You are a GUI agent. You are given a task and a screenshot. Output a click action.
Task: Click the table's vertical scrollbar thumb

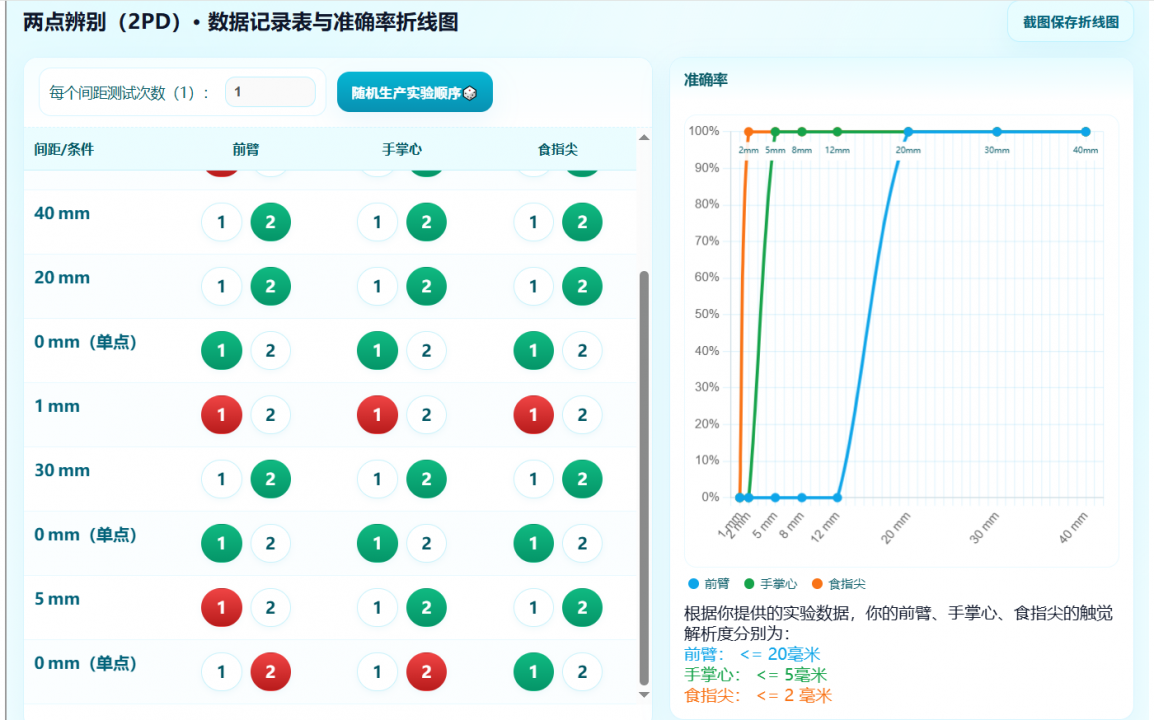click(x=644, y=480)
